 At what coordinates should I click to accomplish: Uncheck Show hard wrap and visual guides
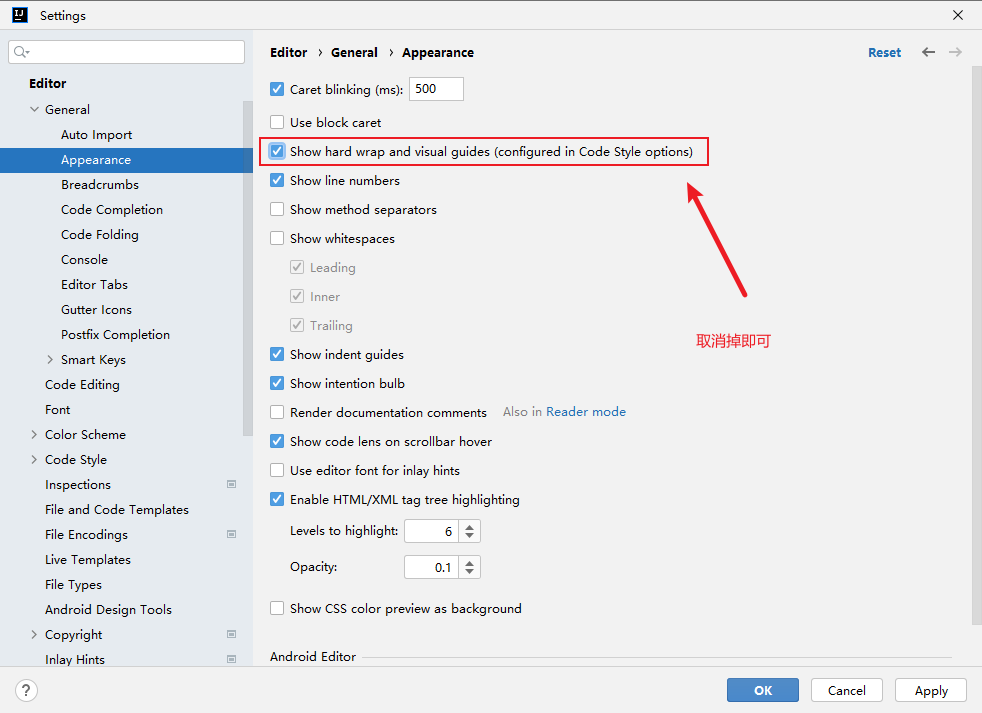pos(277,152)
